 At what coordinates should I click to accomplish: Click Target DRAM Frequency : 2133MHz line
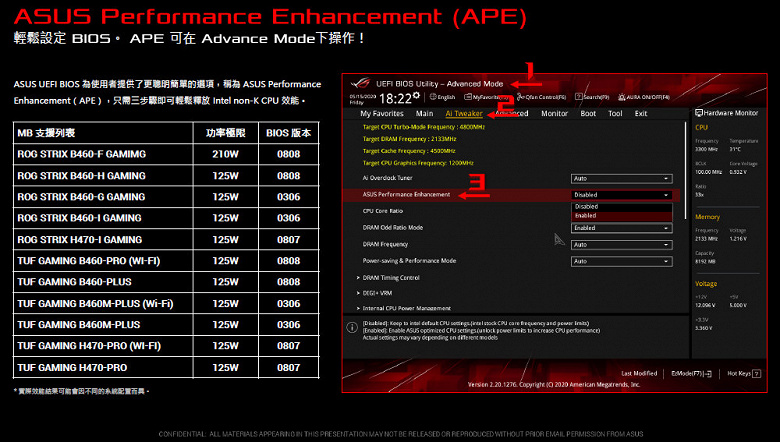409,139
